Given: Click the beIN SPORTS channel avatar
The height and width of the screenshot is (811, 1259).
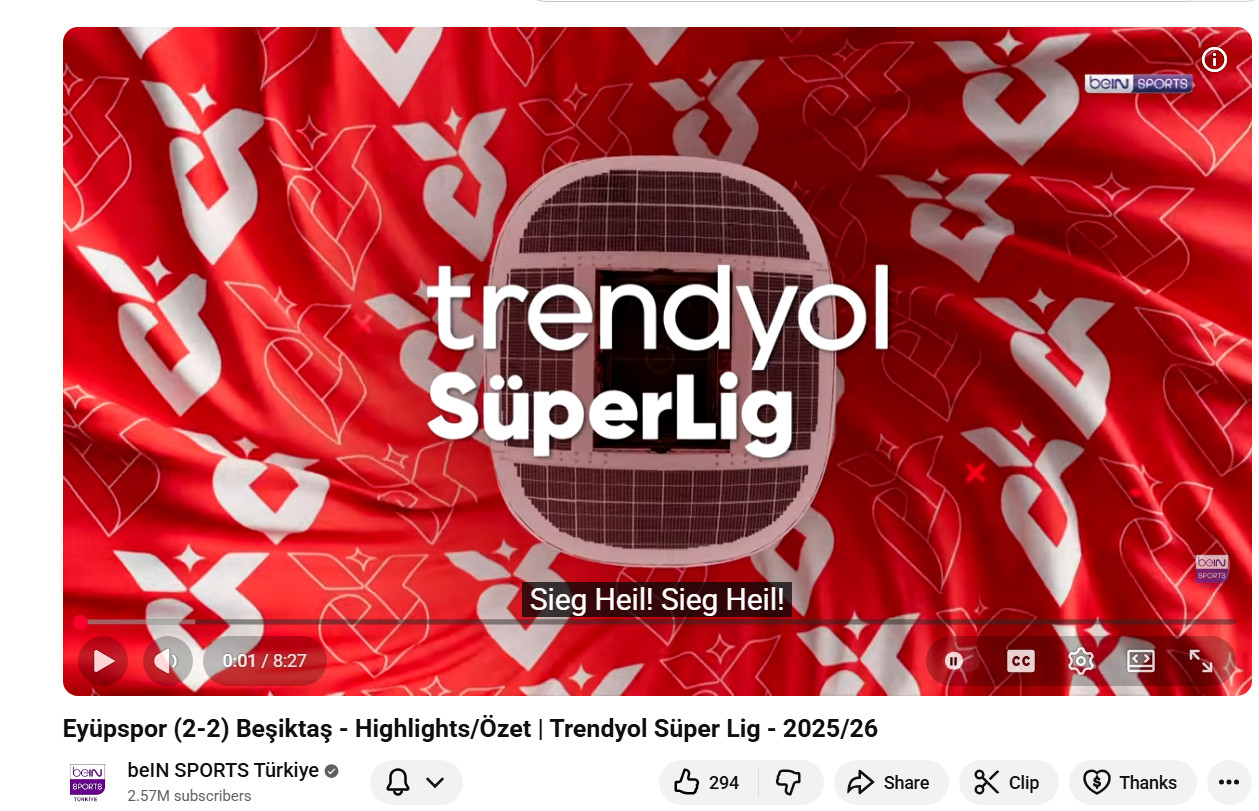Looking at the screenshot, I should 87,783.
